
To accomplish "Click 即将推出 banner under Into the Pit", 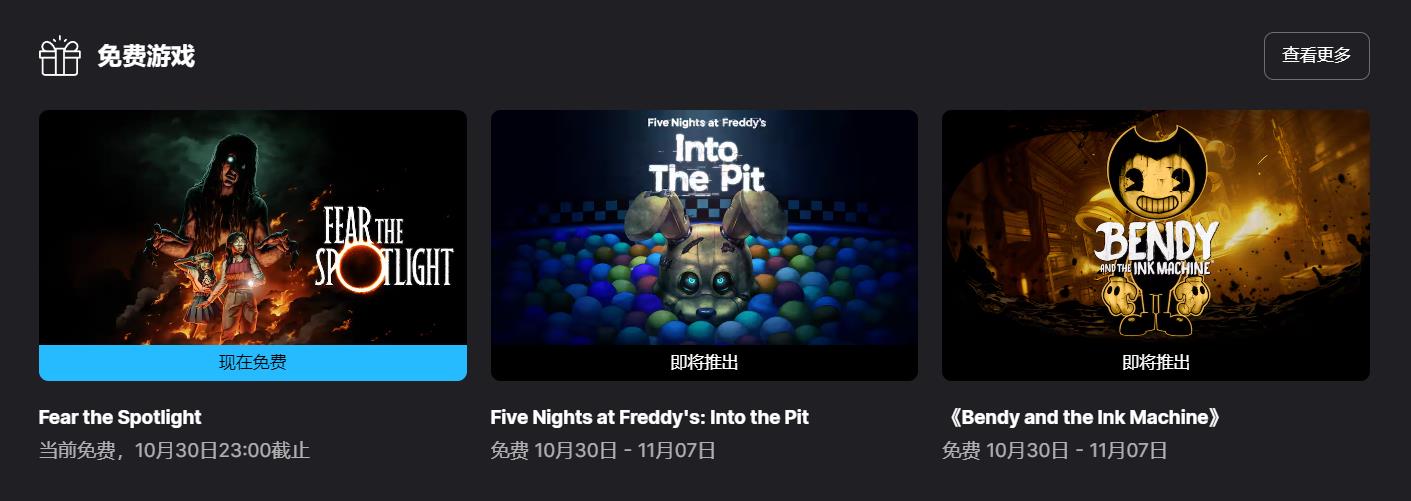I will 704,363.
